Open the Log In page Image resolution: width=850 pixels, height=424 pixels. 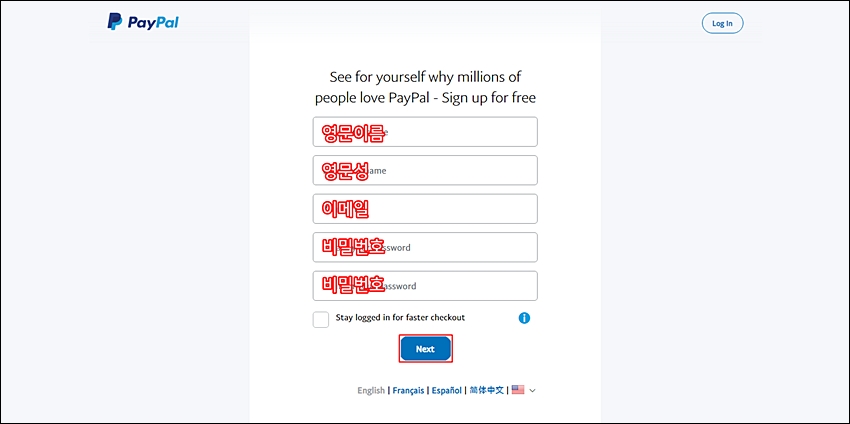tap(722, 23)
